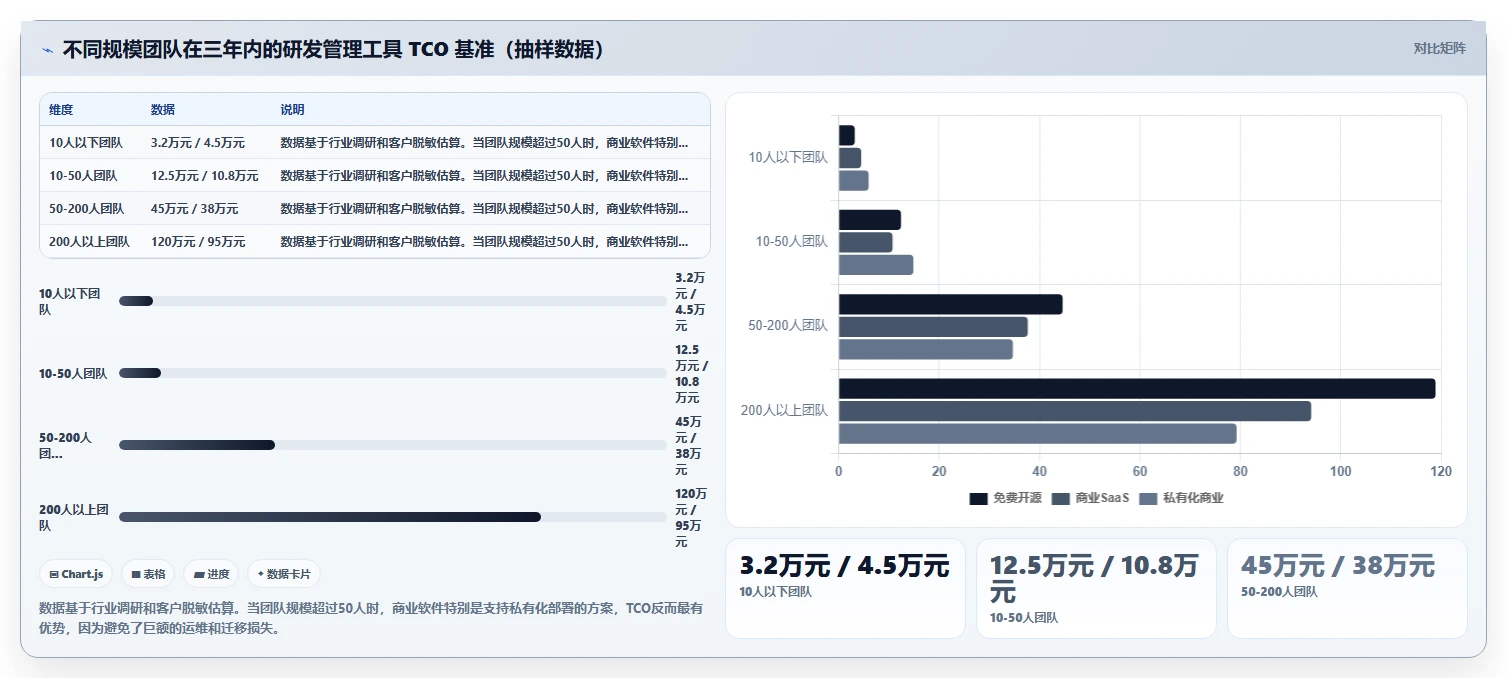1507x678 pixels.
Task: Click the 200人以上团队 chart axis label
Action: pos(784,410)
